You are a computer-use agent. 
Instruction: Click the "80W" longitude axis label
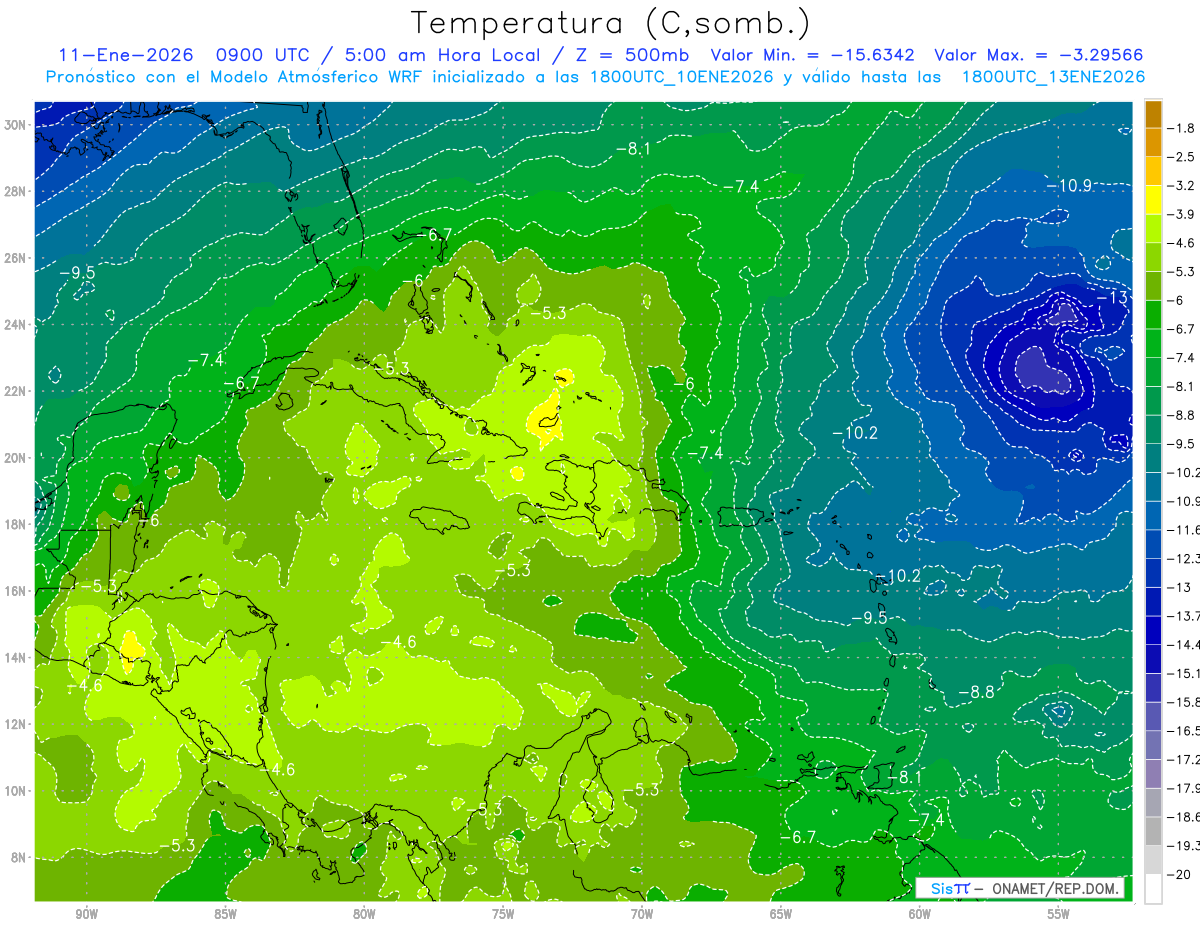[364, 914]
